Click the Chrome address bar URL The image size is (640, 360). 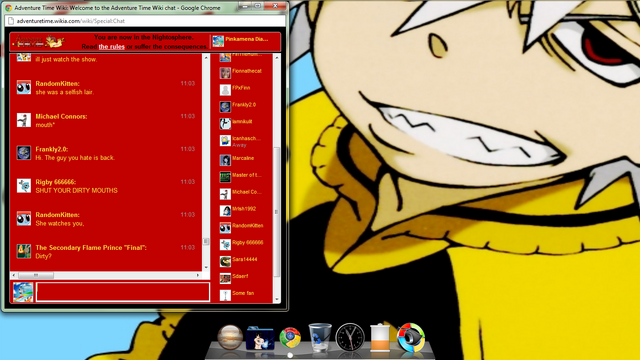(71, 21)
